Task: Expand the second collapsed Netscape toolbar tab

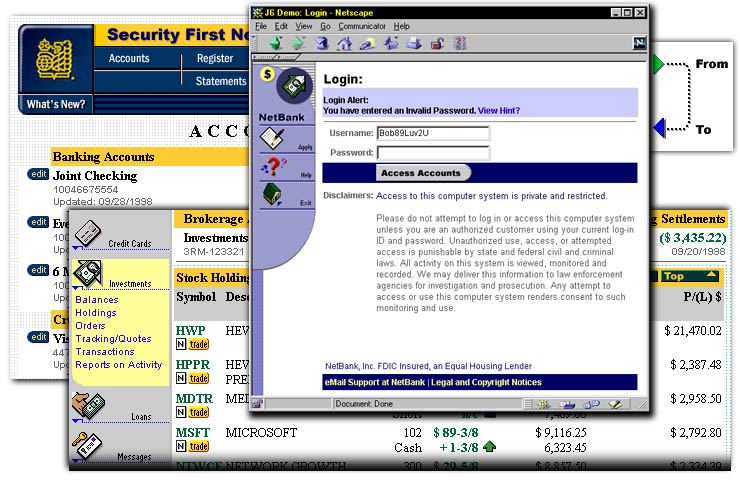Action: [x=289, y=57]
